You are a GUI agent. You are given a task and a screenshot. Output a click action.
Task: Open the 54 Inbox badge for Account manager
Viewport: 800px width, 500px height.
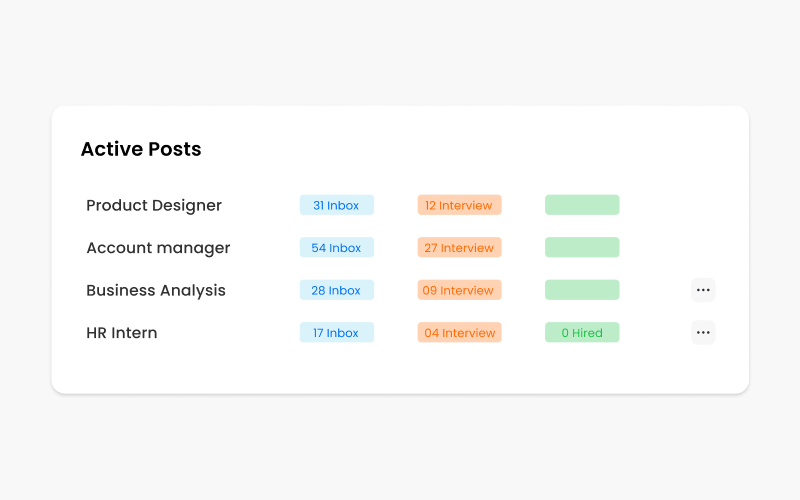click(x=337, y=247)
